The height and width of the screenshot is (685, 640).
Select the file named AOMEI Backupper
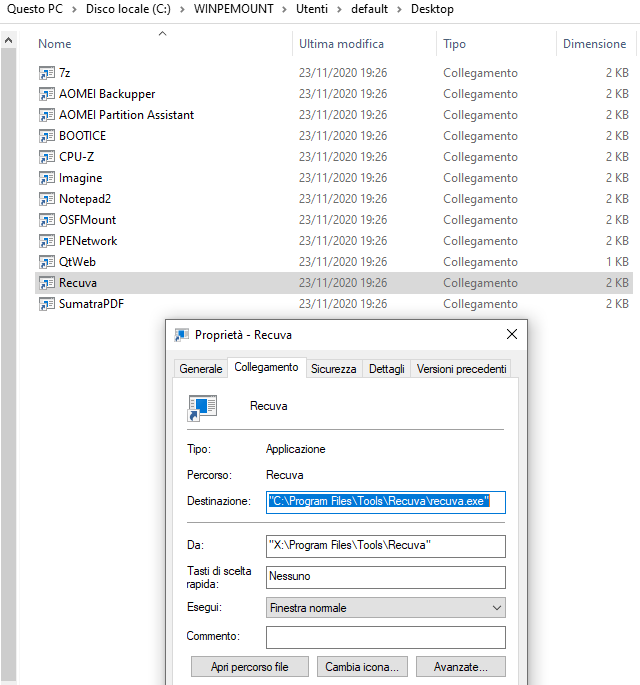pyautogui.click(x=107, y=94)
